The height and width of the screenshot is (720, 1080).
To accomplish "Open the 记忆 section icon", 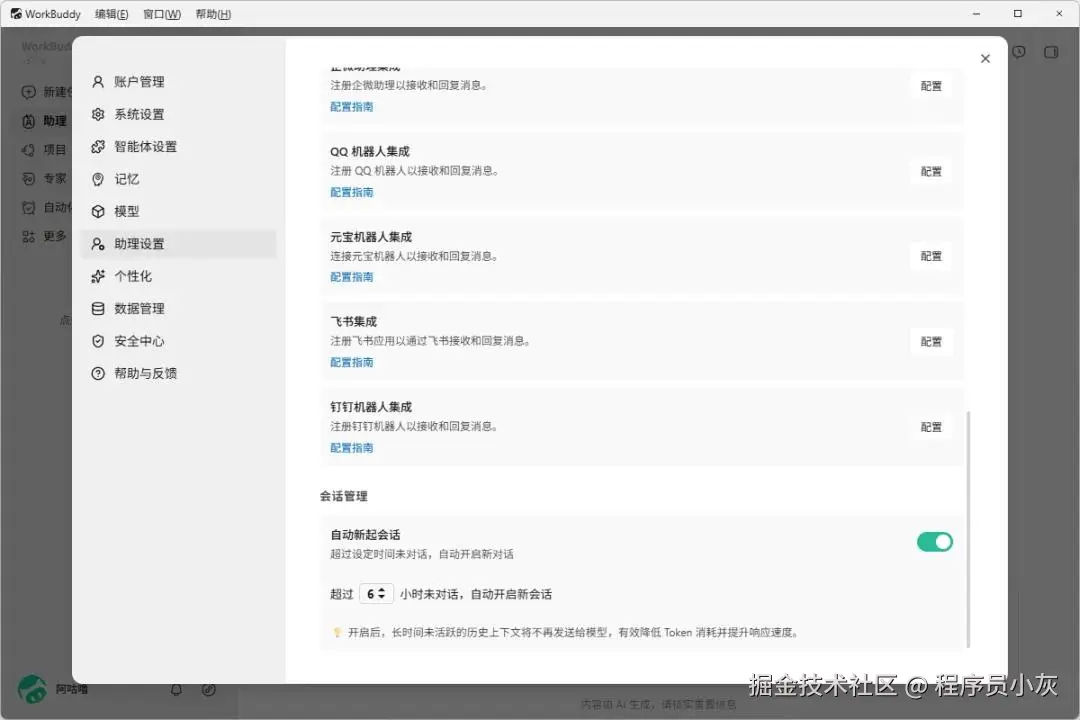I will [98, 179].
